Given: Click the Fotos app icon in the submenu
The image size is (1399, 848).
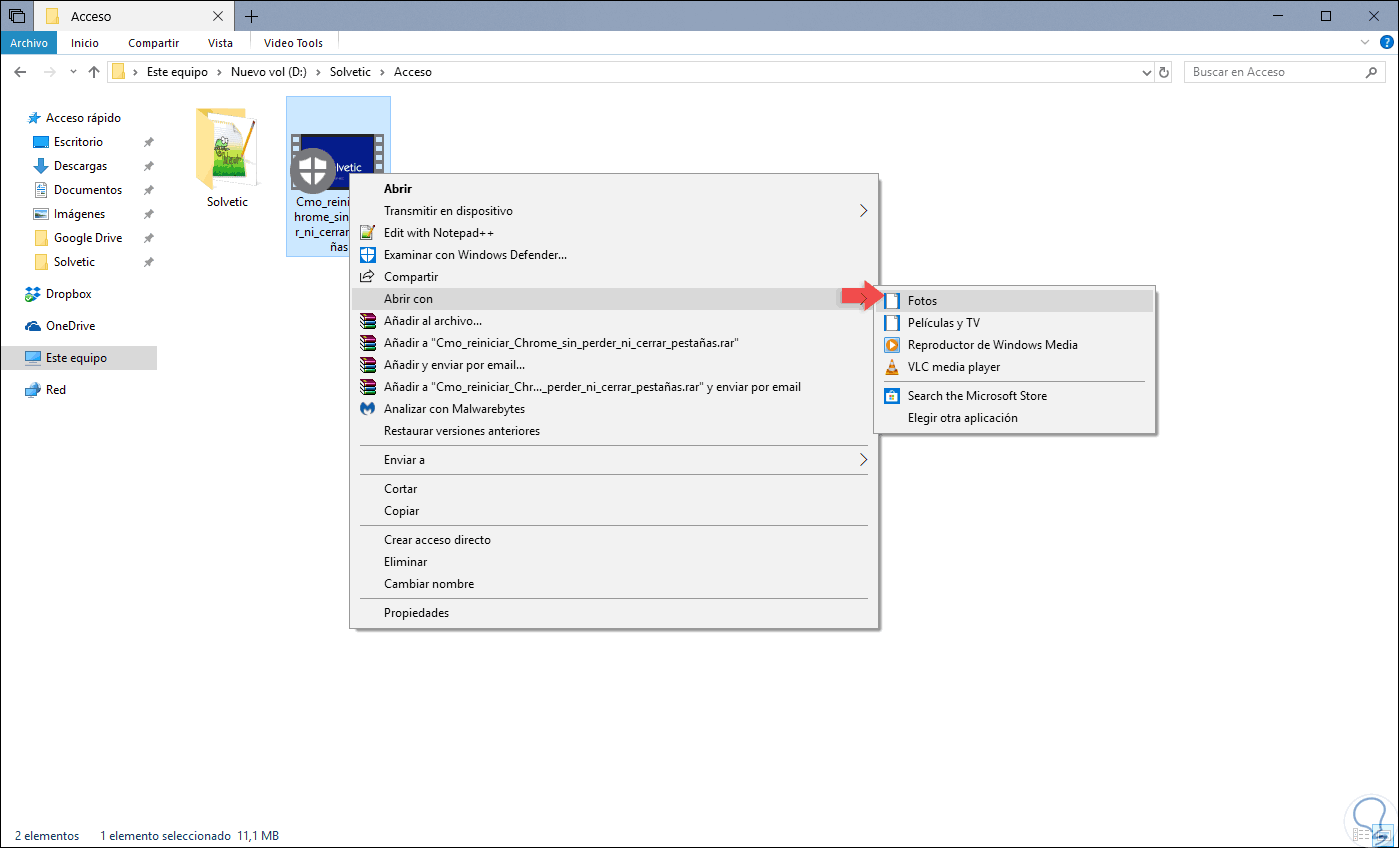Looking at the screenshot, I should point(891,301).
